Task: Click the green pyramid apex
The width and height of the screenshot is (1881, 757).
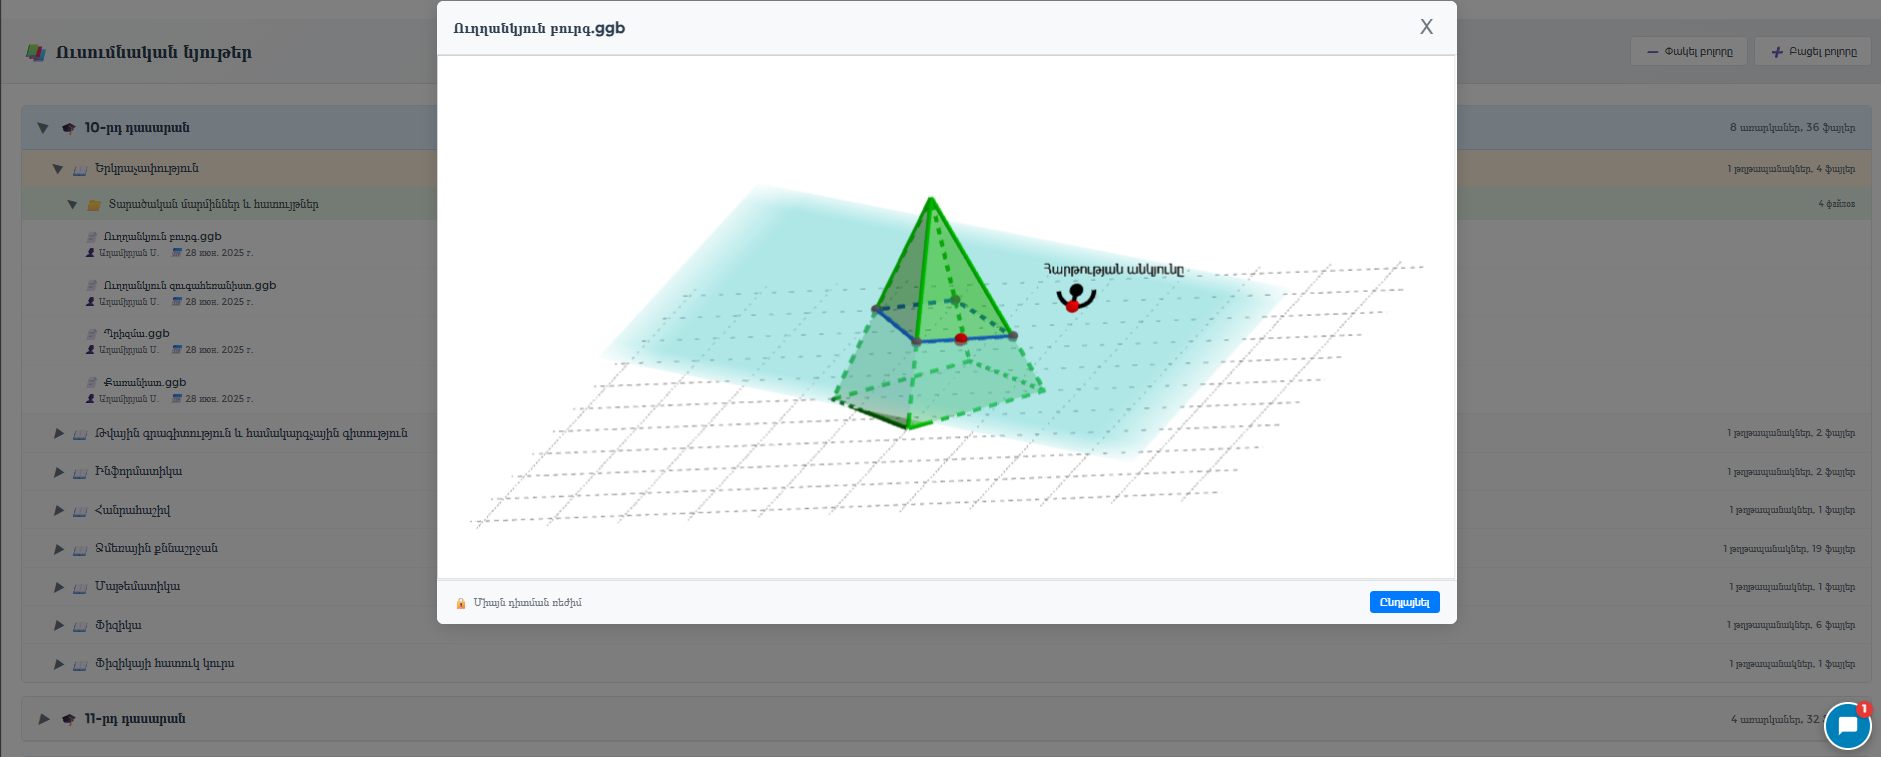Action: pyautogui.click(x=931, y=198)
